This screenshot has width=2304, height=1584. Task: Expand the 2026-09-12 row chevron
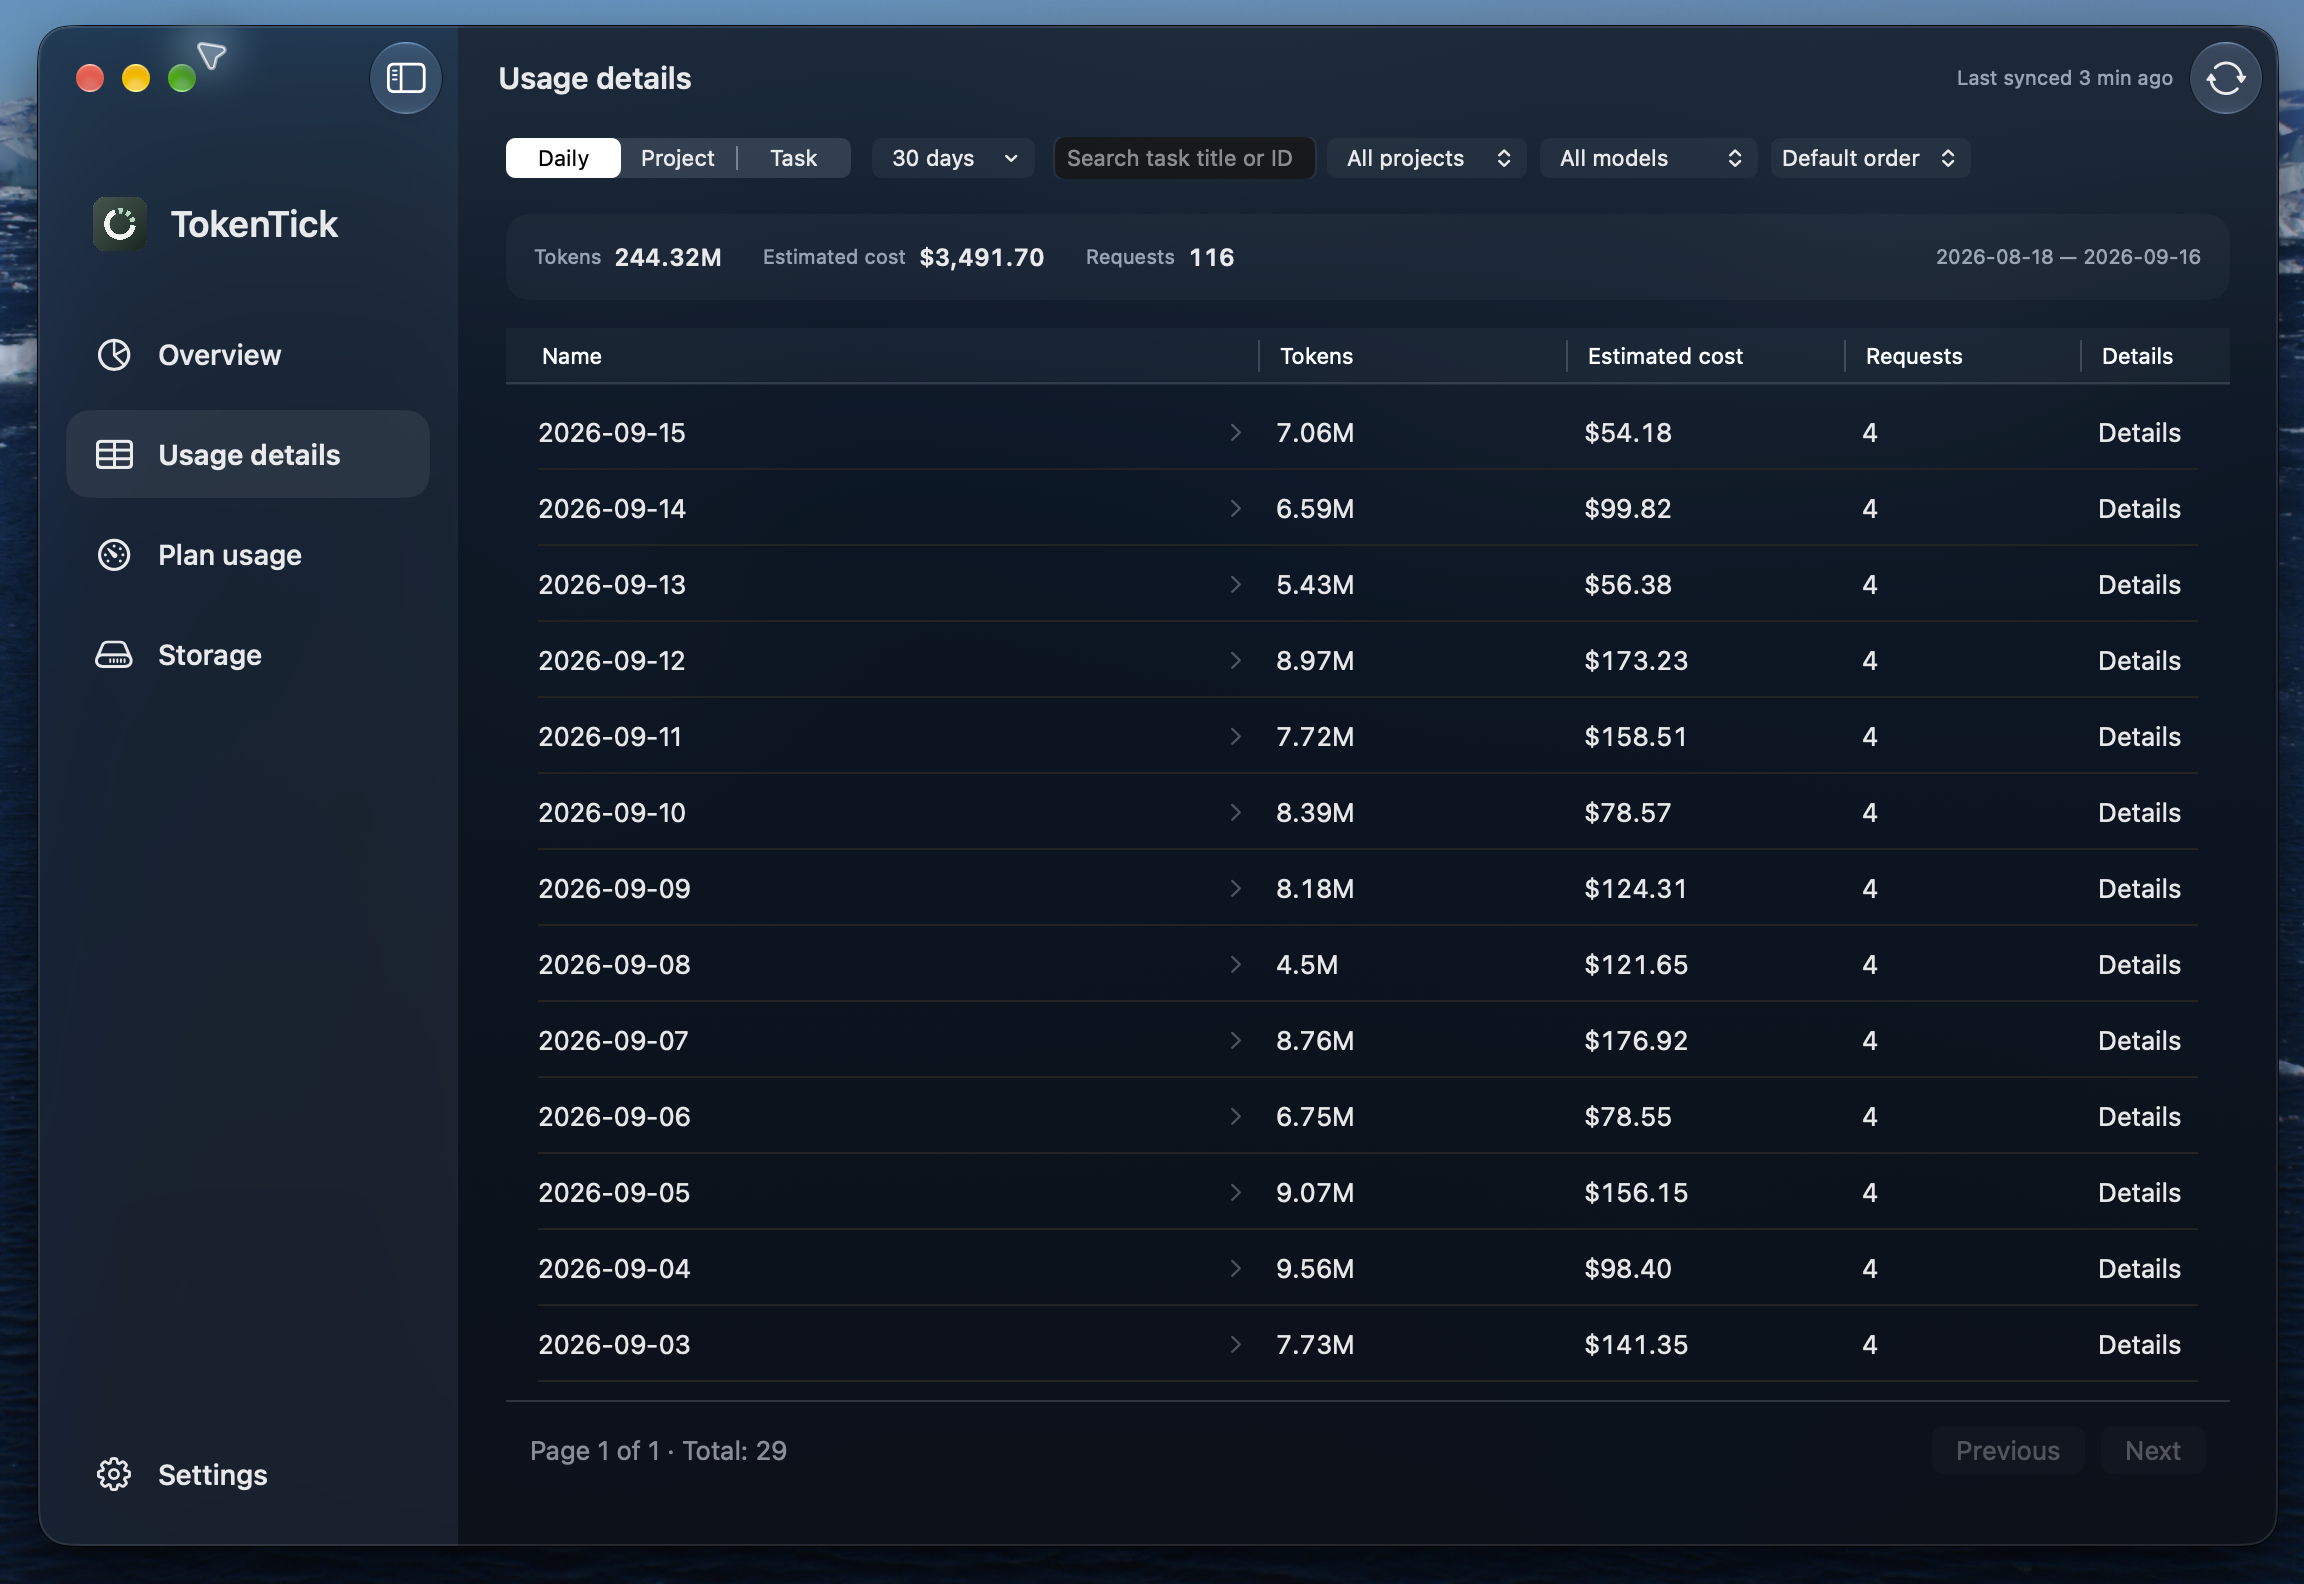tap(1236, 660)
